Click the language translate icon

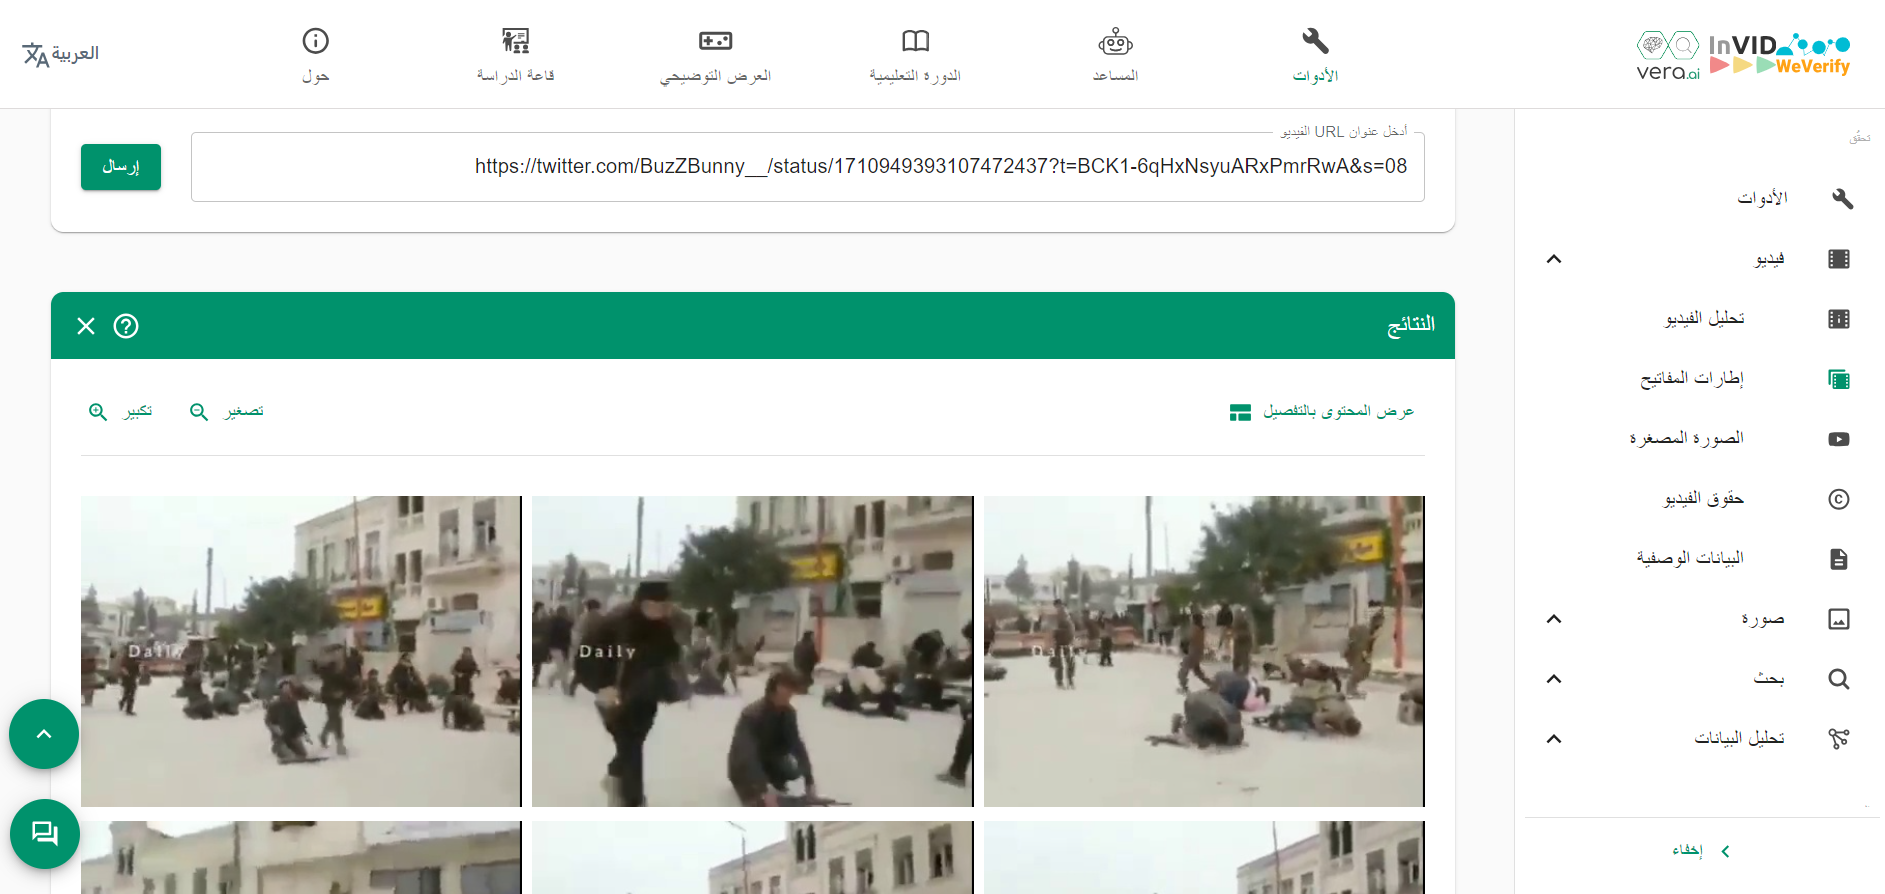tap(35, 54)
